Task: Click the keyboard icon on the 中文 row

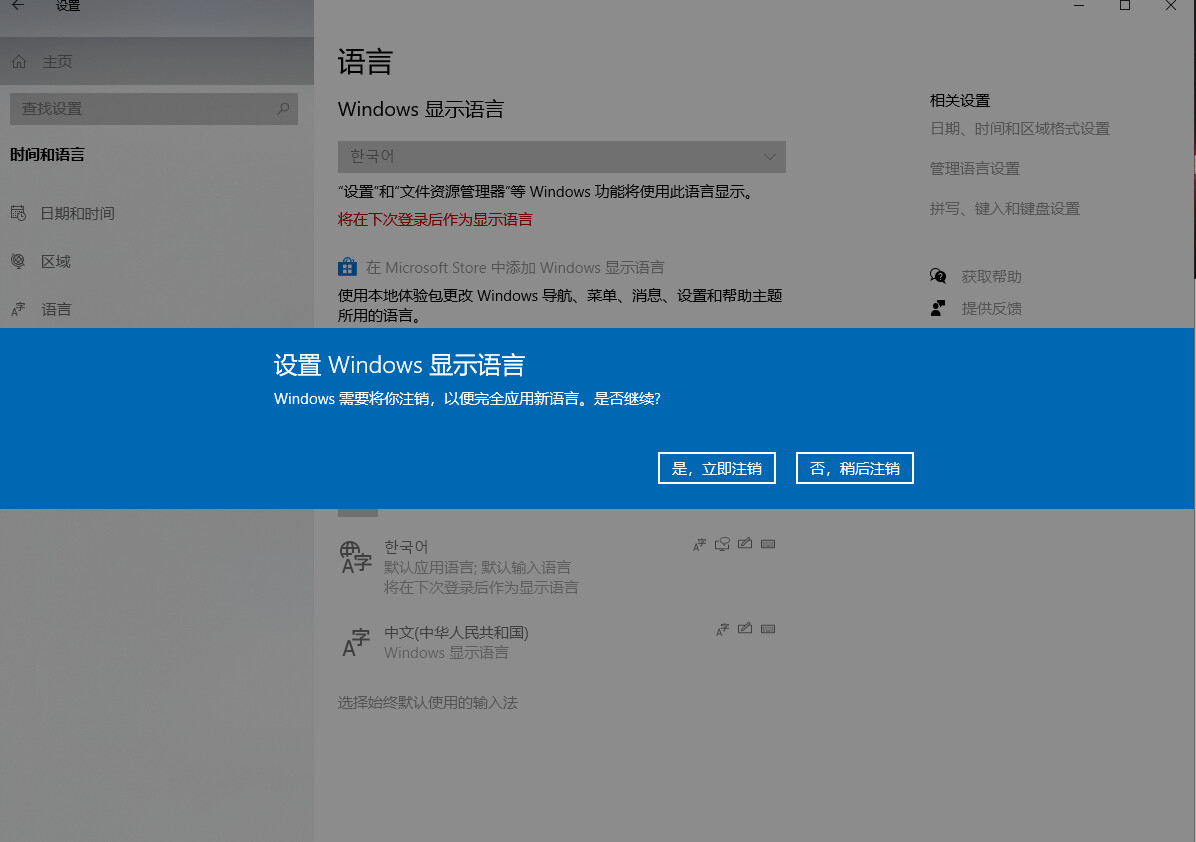Action: pyautogui.click(x=768, y=630)
